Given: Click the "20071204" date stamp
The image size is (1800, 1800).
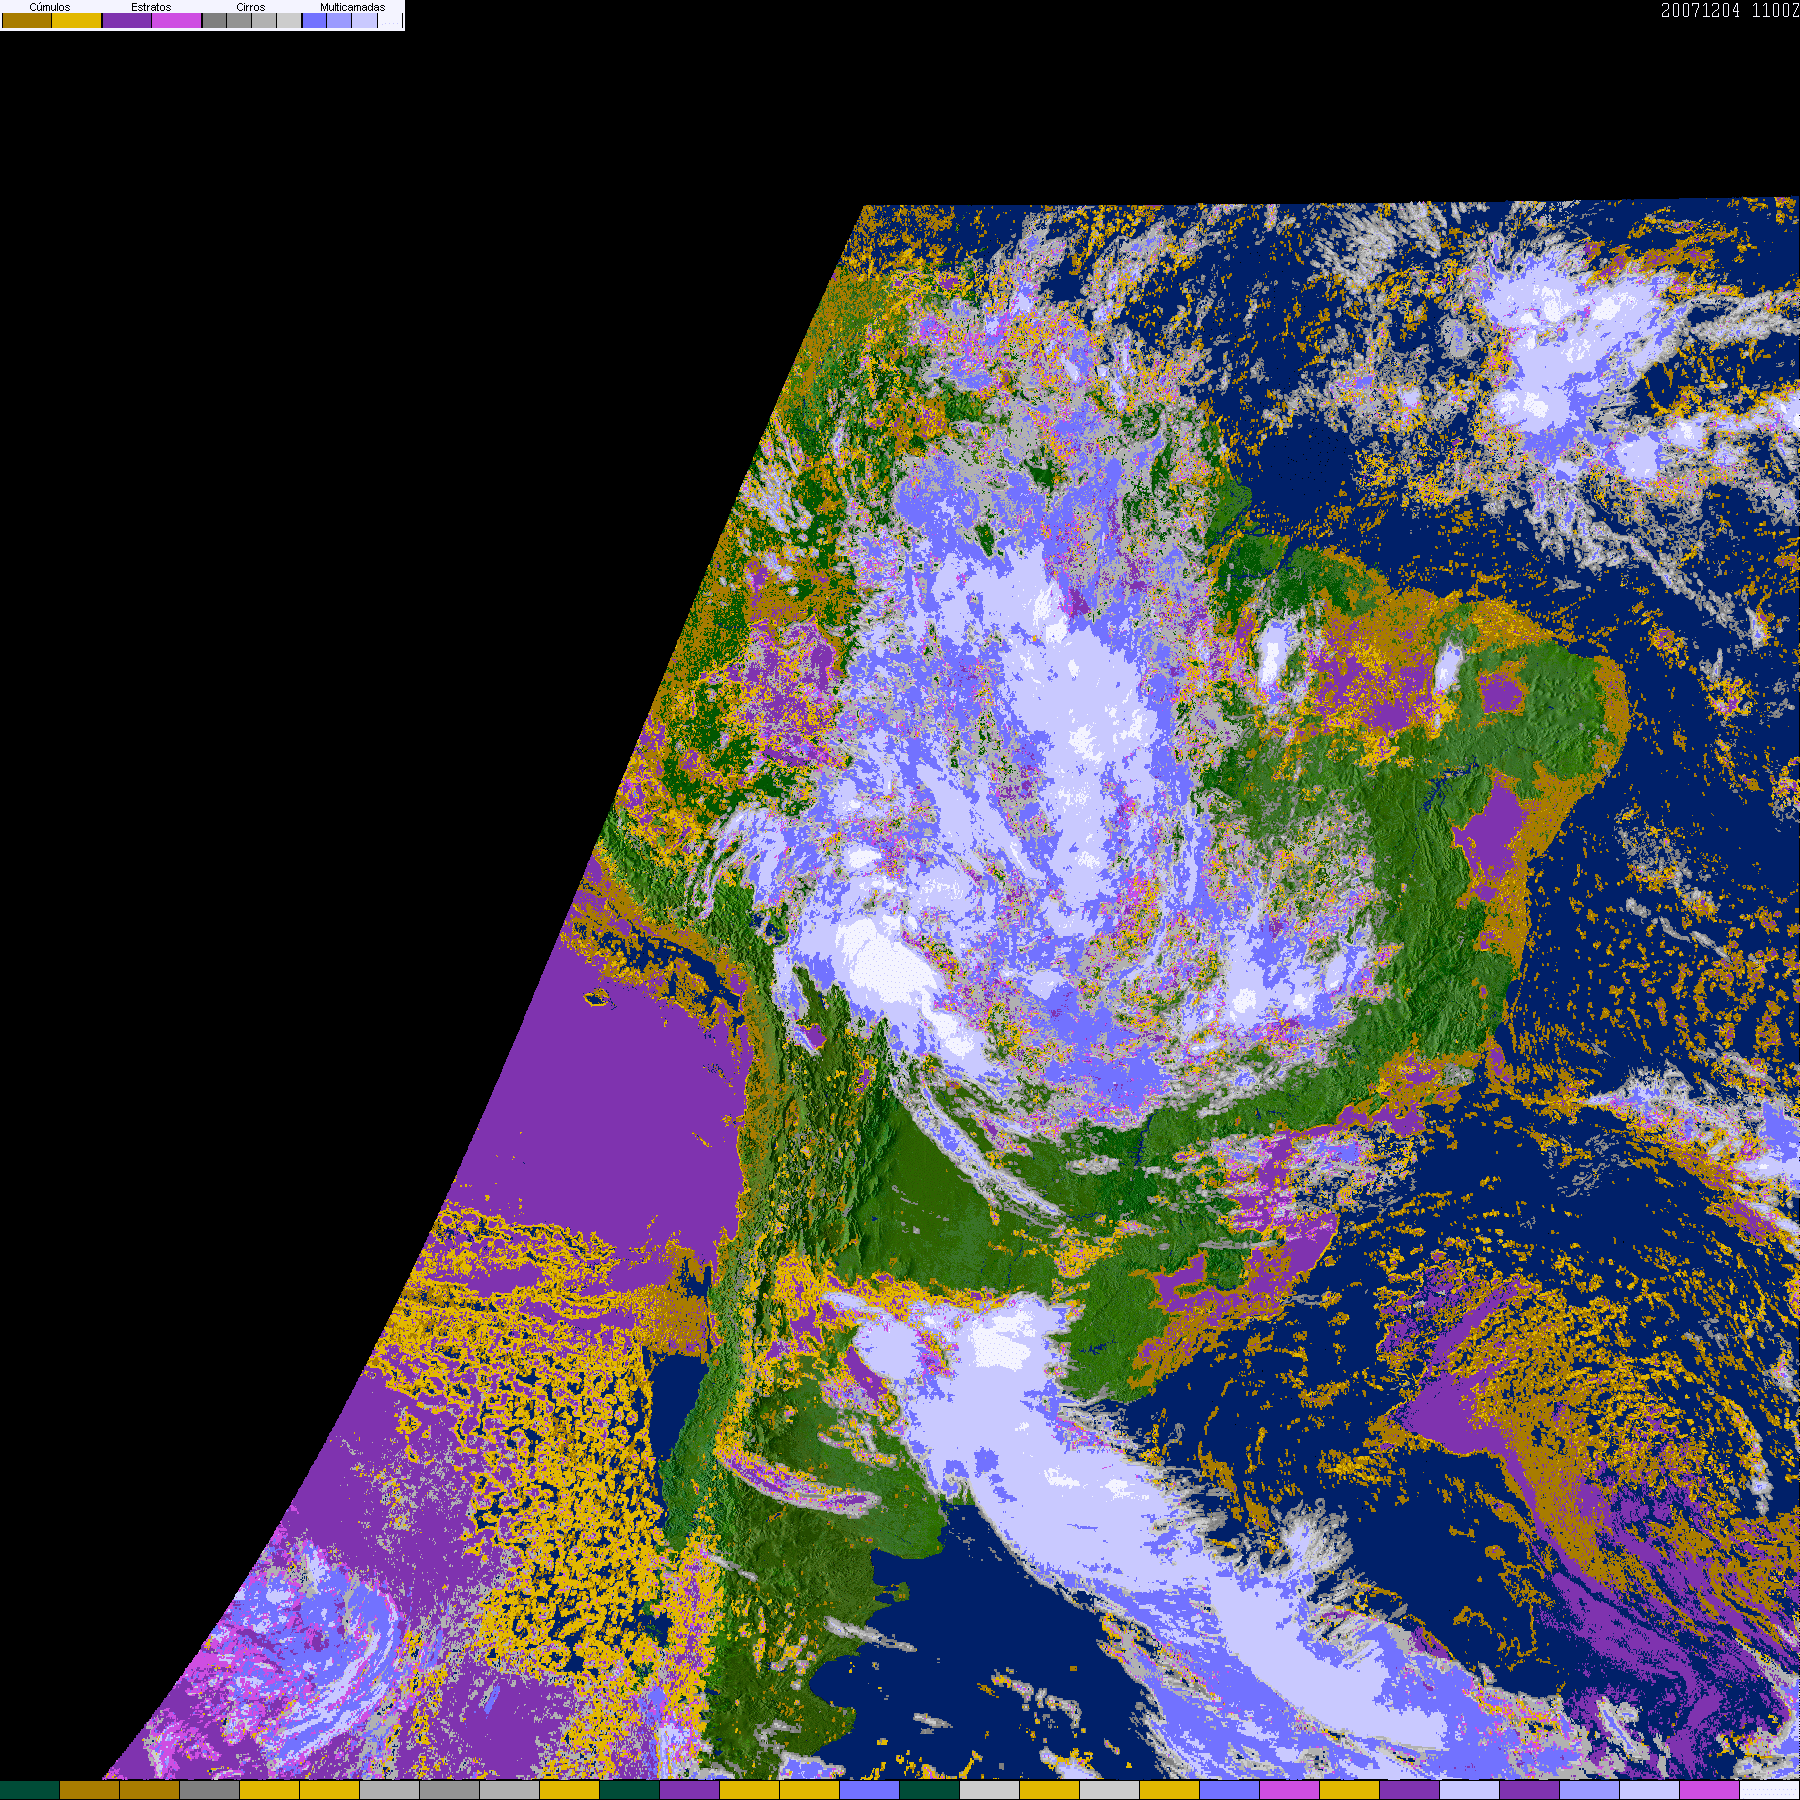Looking at the screenshot, I should pos(1700,11).
